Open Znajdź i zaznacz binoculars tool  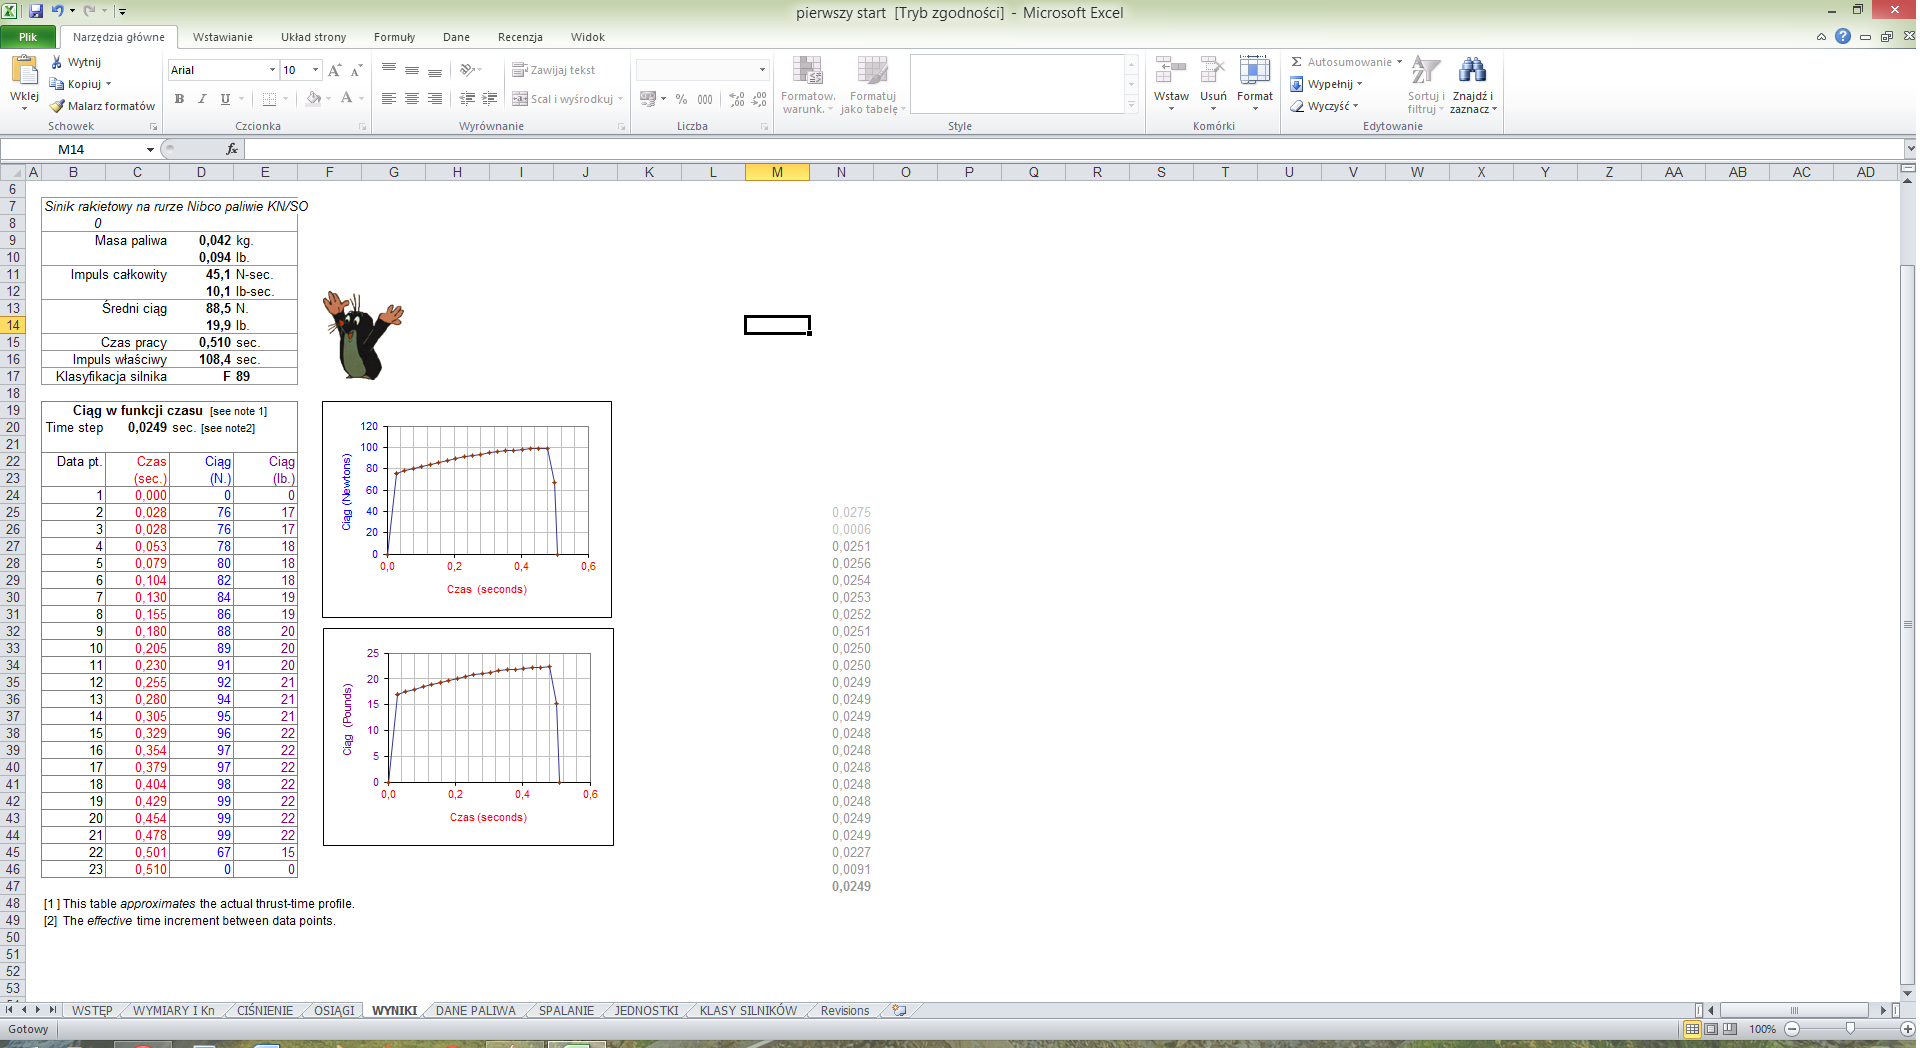click(x=1472, y=72)
